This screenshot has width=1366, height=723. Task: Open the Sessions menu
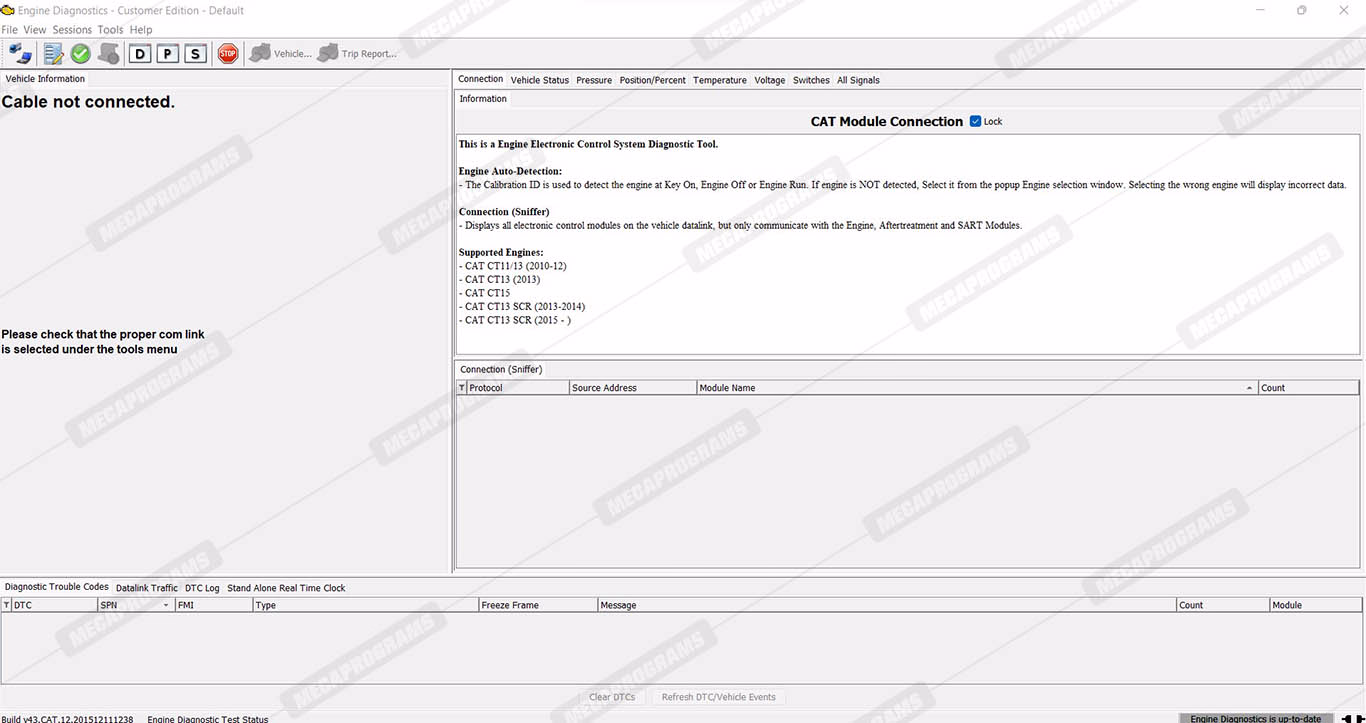(x=72, y=30)
